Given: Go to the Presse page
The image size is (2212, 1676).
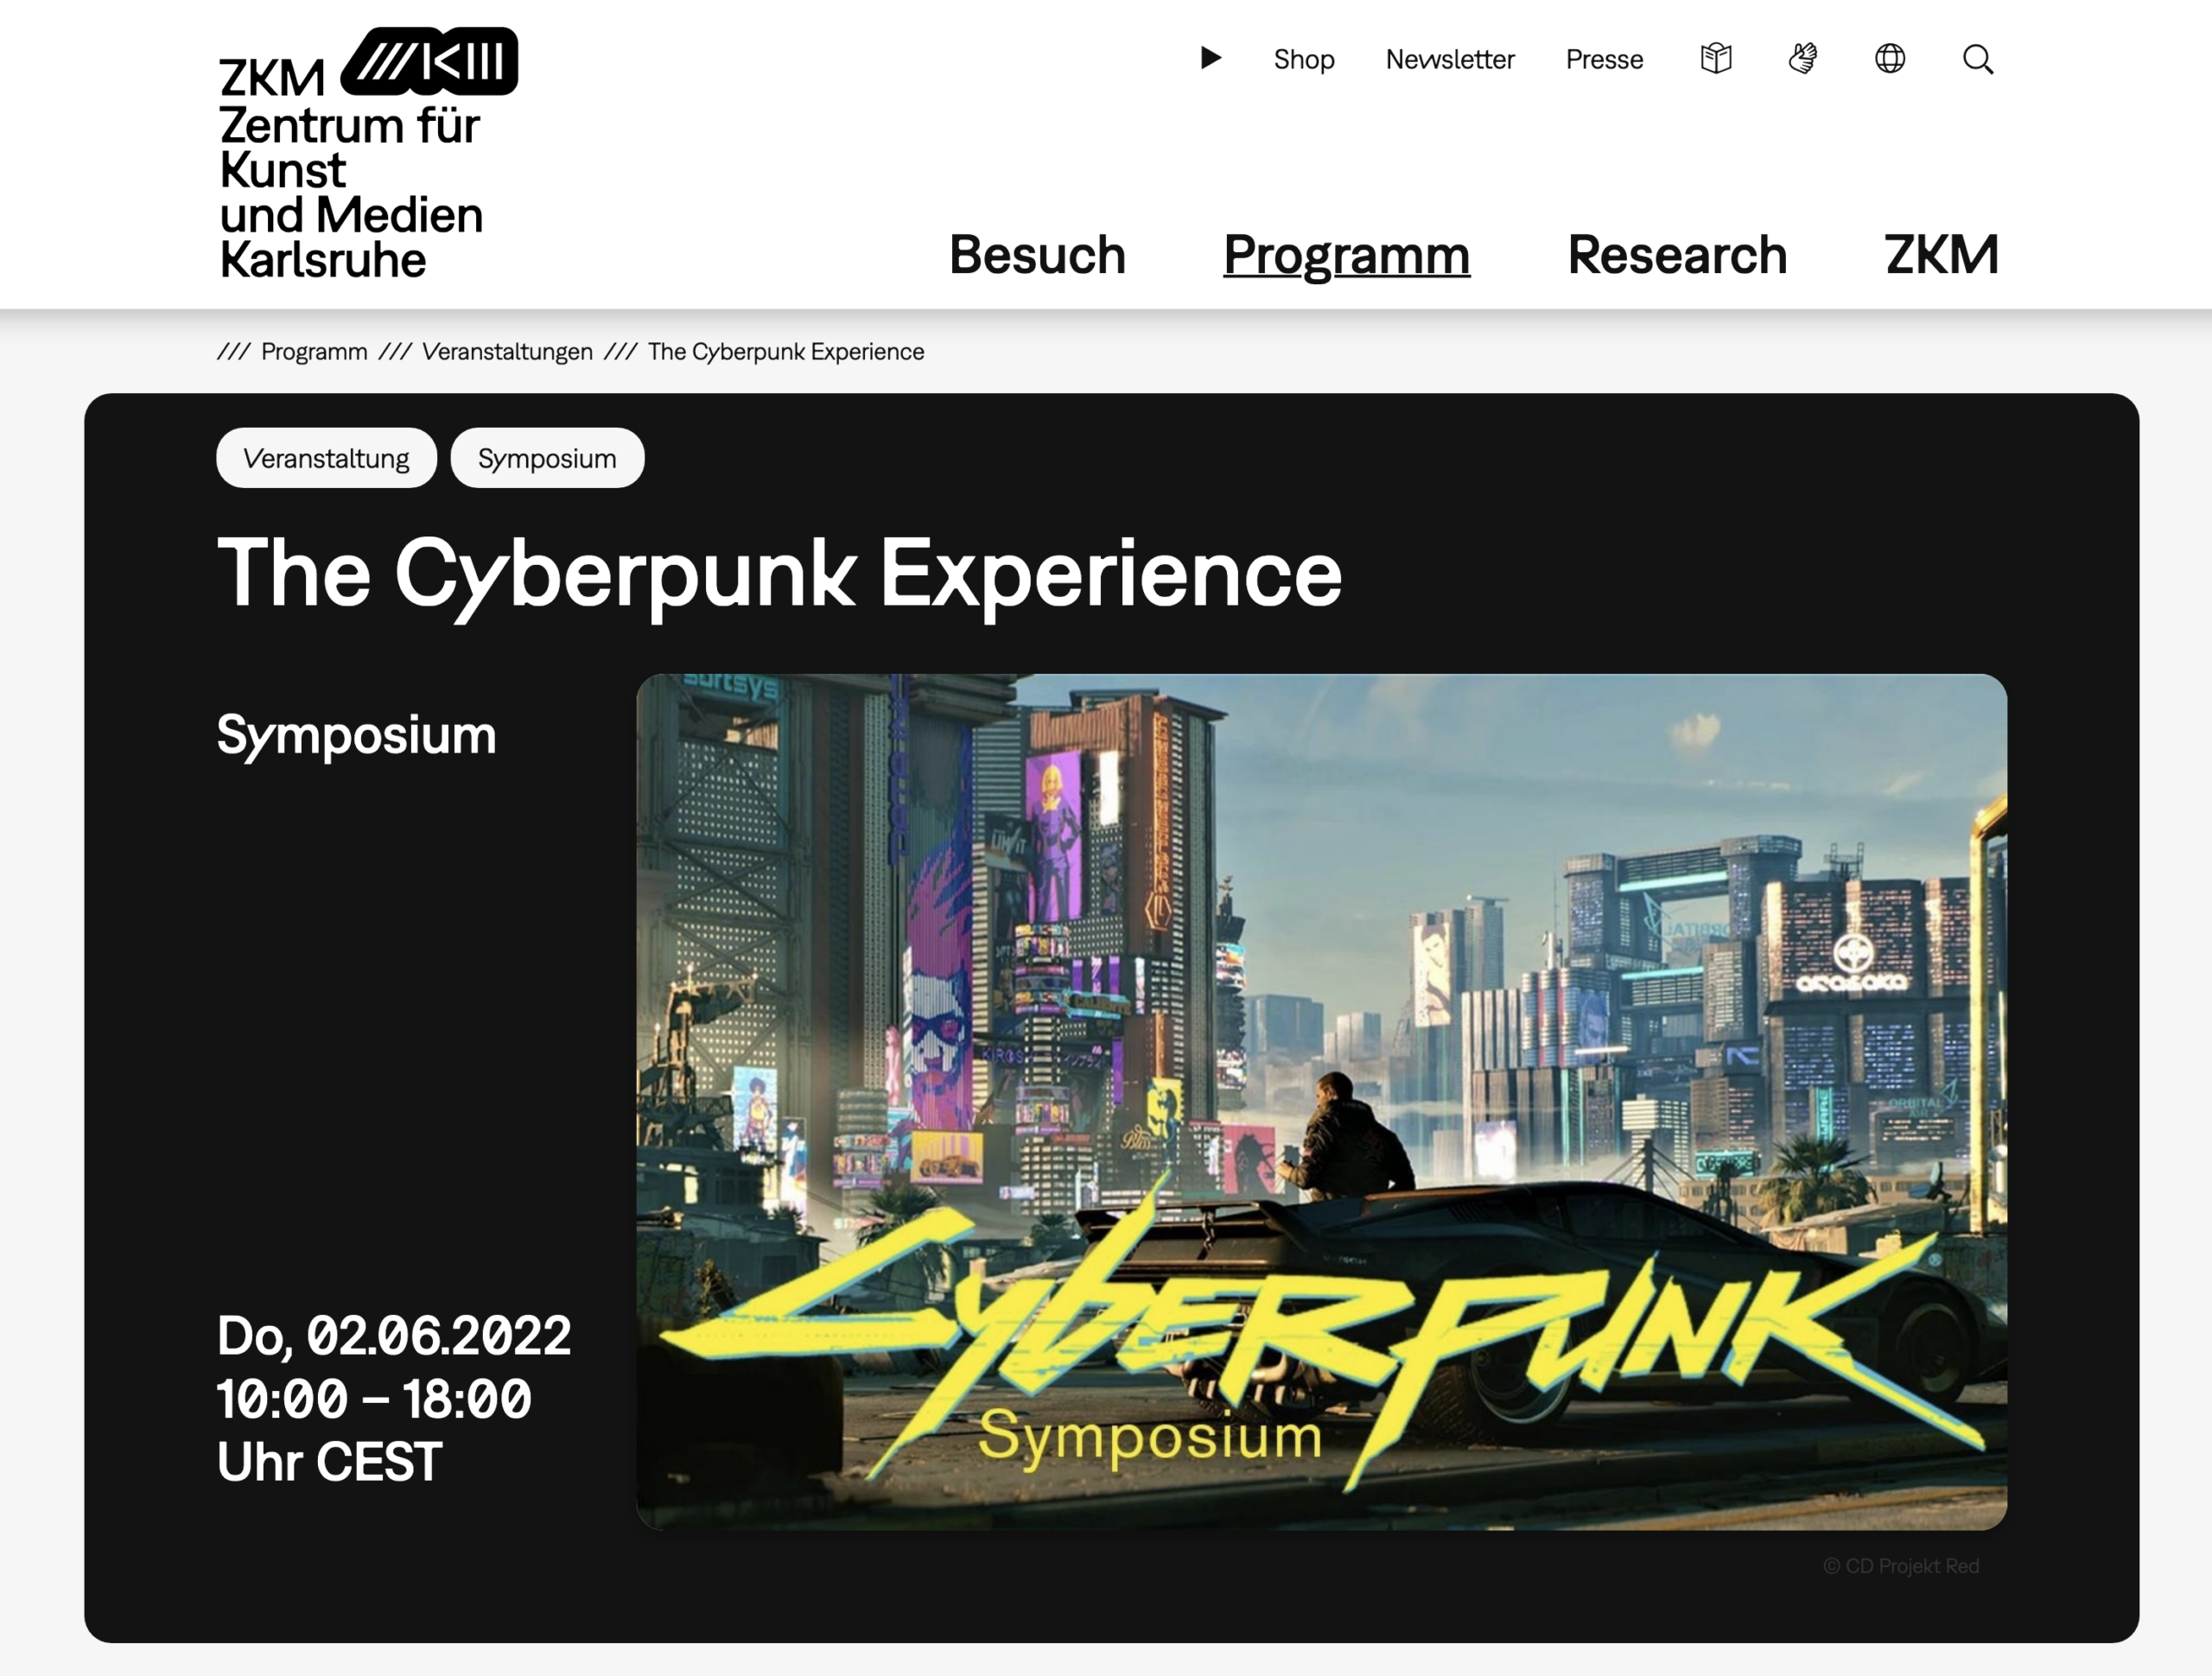Looking at the screenshot, I should coord(1604,59).
